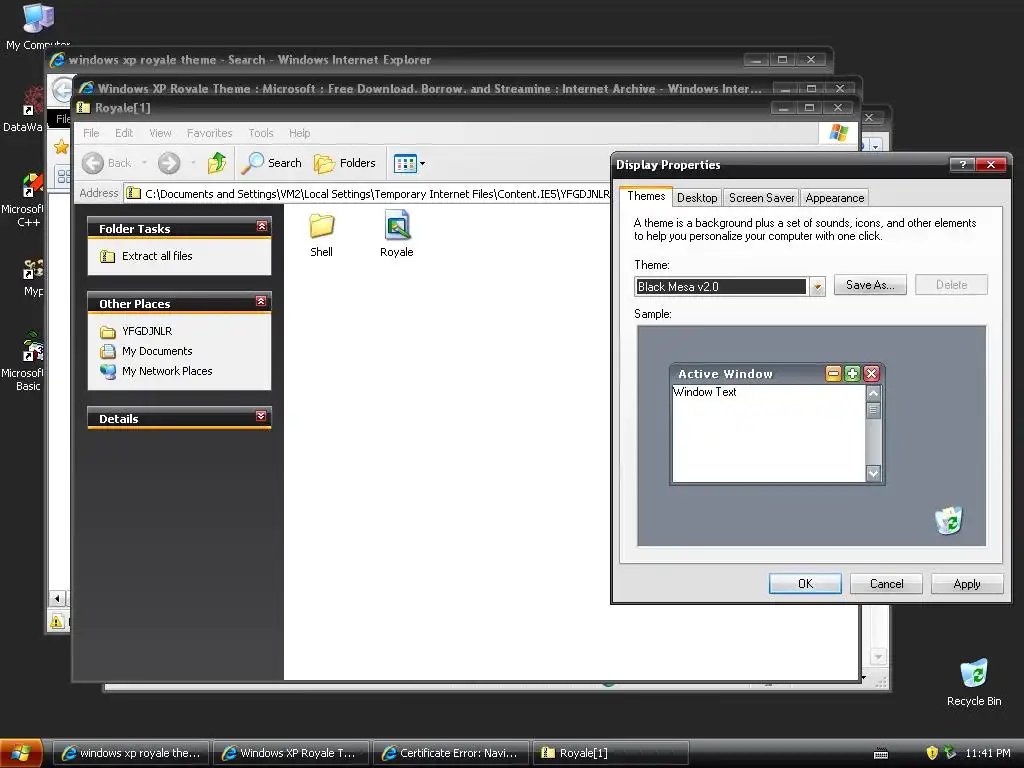This screenshot has height=768, width=1024.
Task: Click the network tray icon
Action: pos(950,753)
